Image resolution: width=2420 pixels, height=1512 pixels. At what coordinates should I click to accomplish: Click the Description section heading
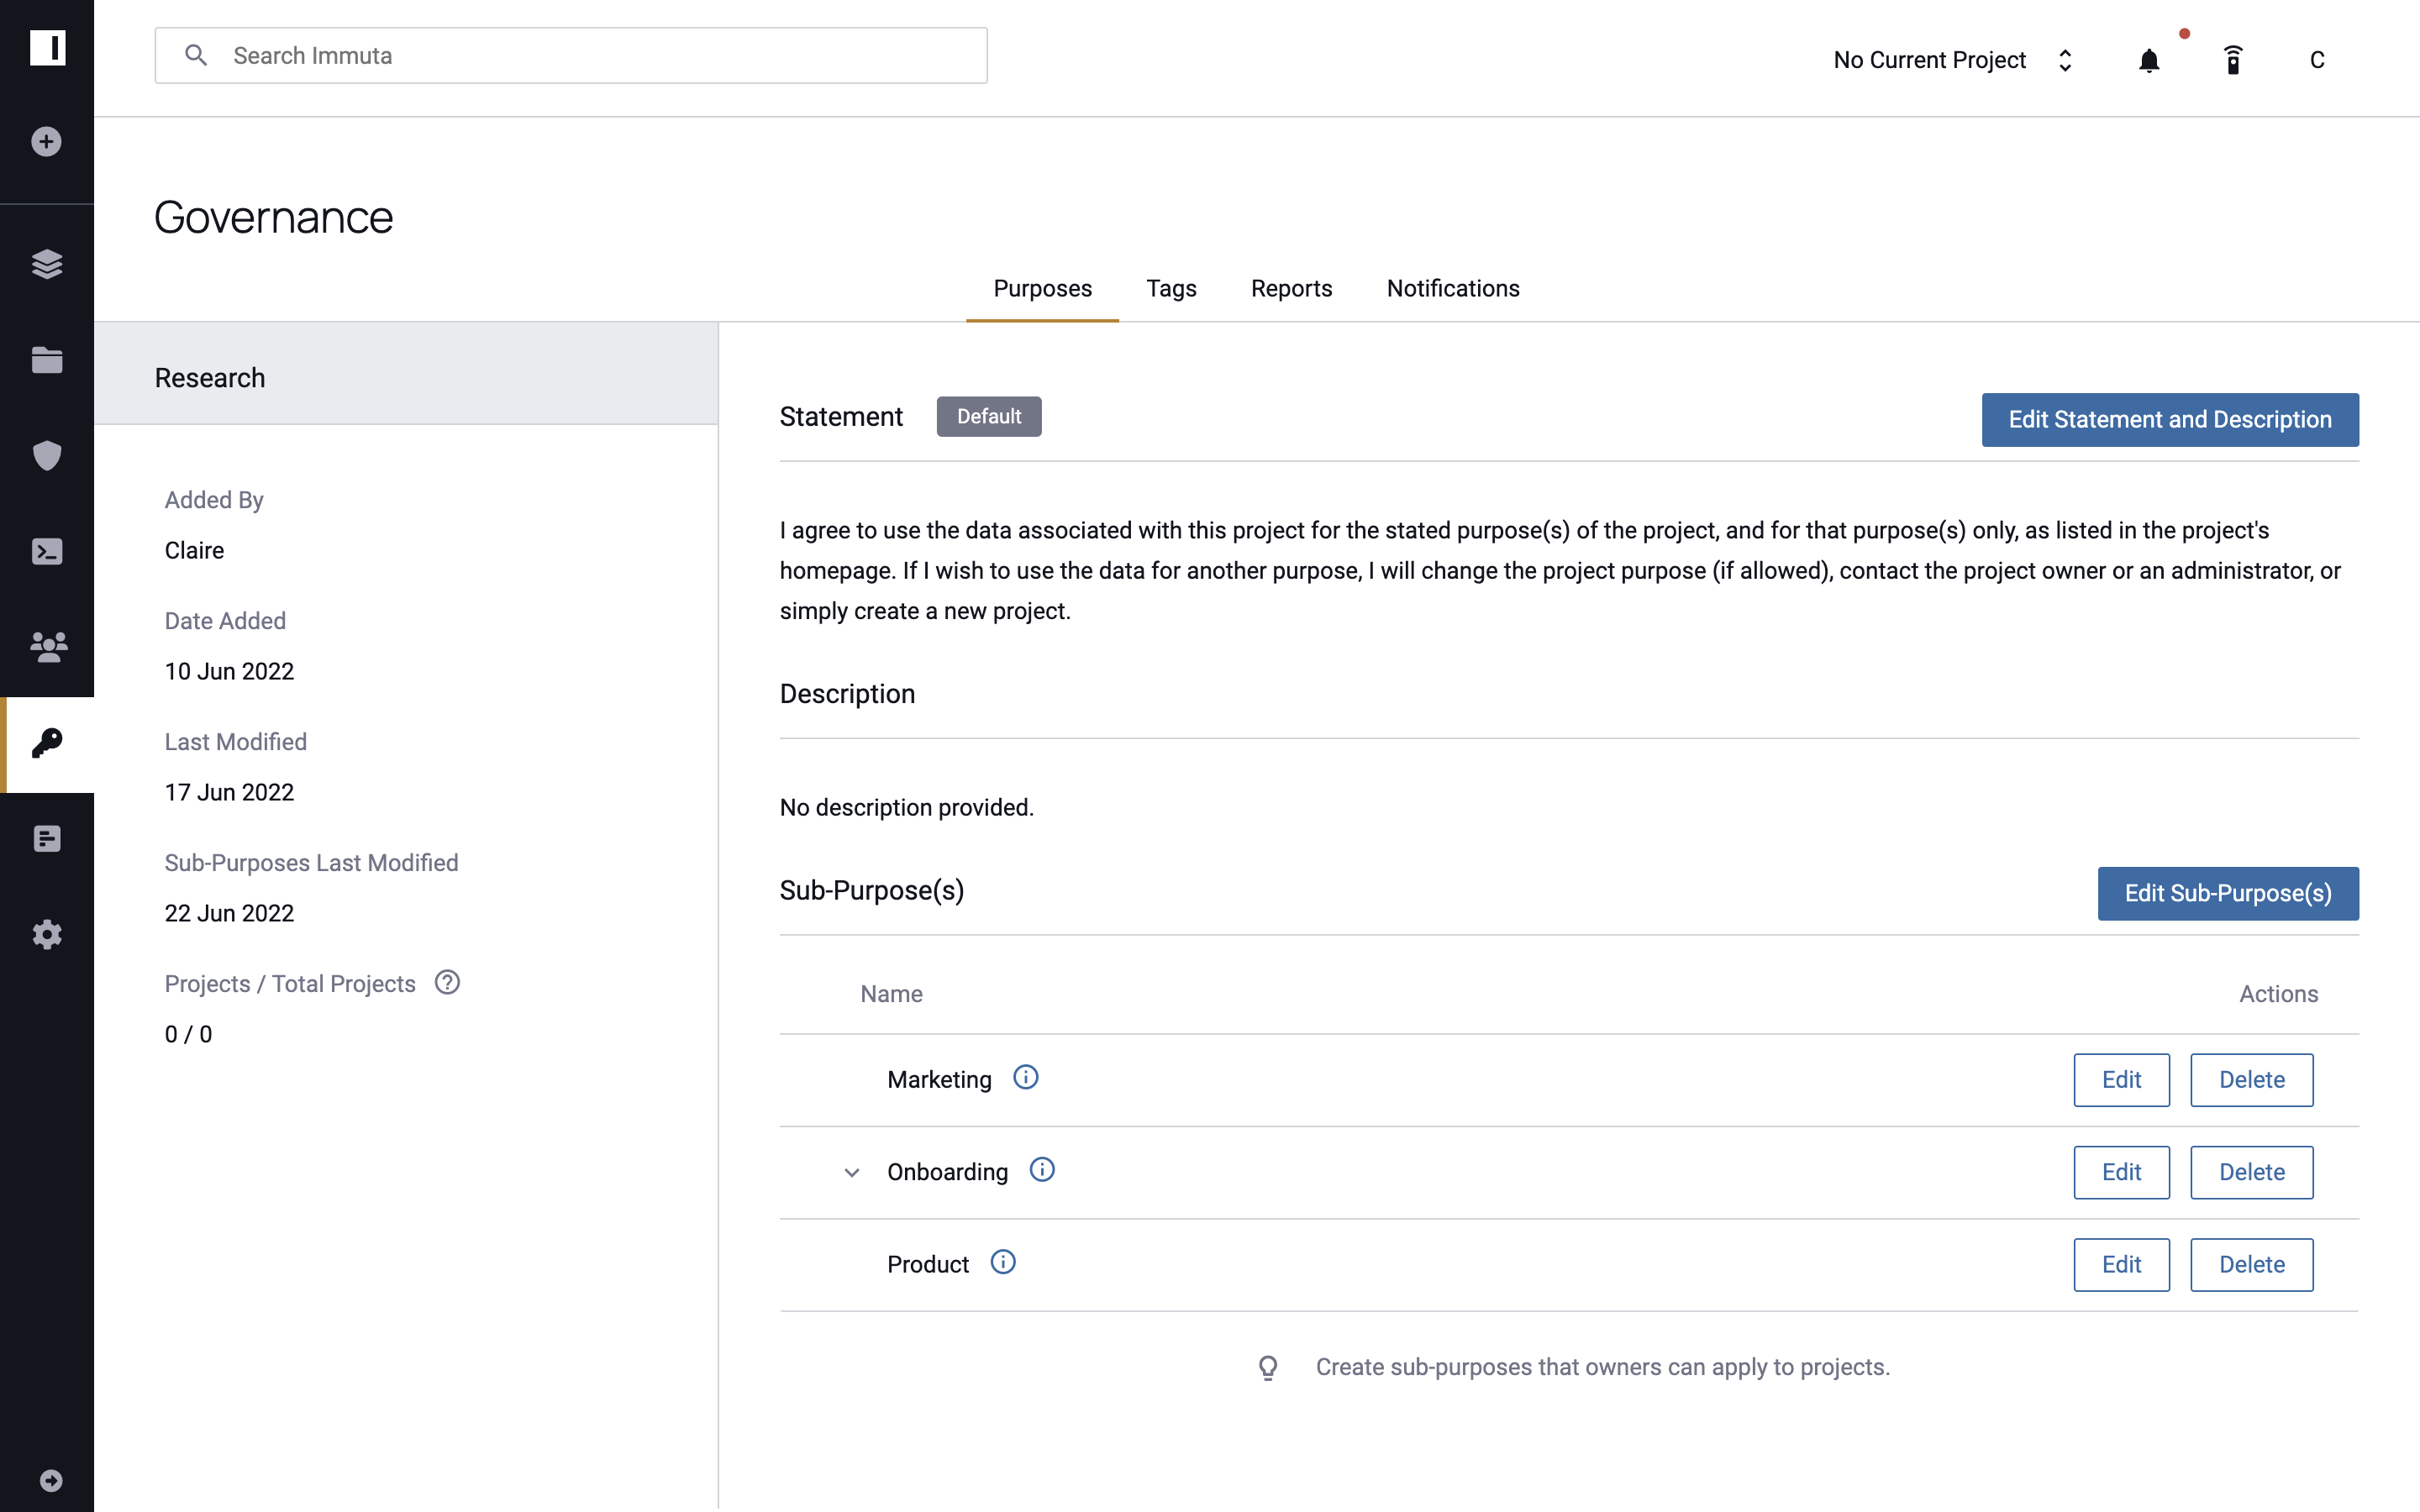(847, 693)
